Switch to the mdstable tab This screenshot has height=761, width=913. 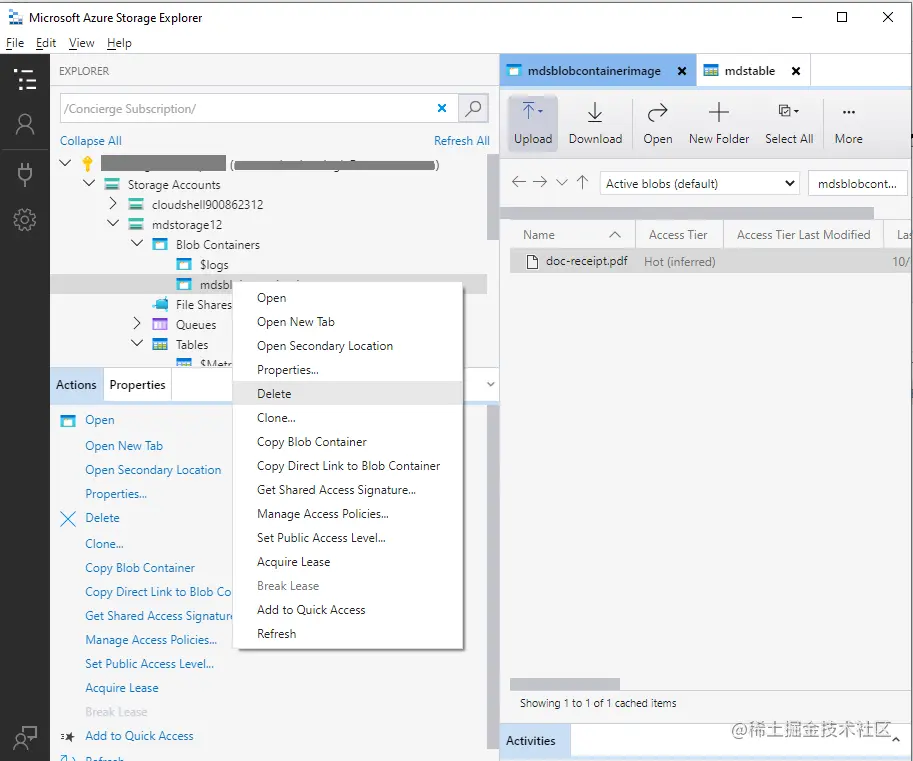click(x=751, y=70)
